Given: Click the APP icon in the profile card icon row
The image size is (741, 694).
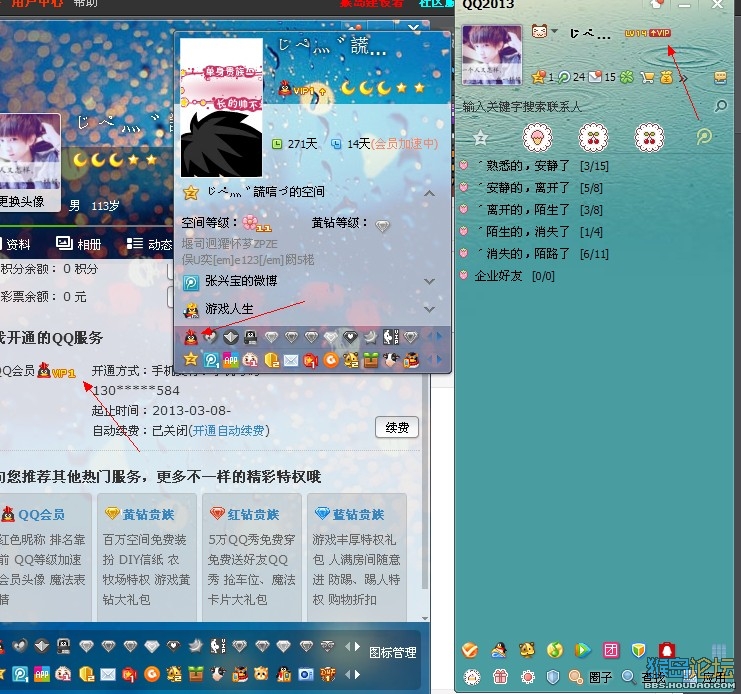Looking at the screenshot, I should [231, 360].
